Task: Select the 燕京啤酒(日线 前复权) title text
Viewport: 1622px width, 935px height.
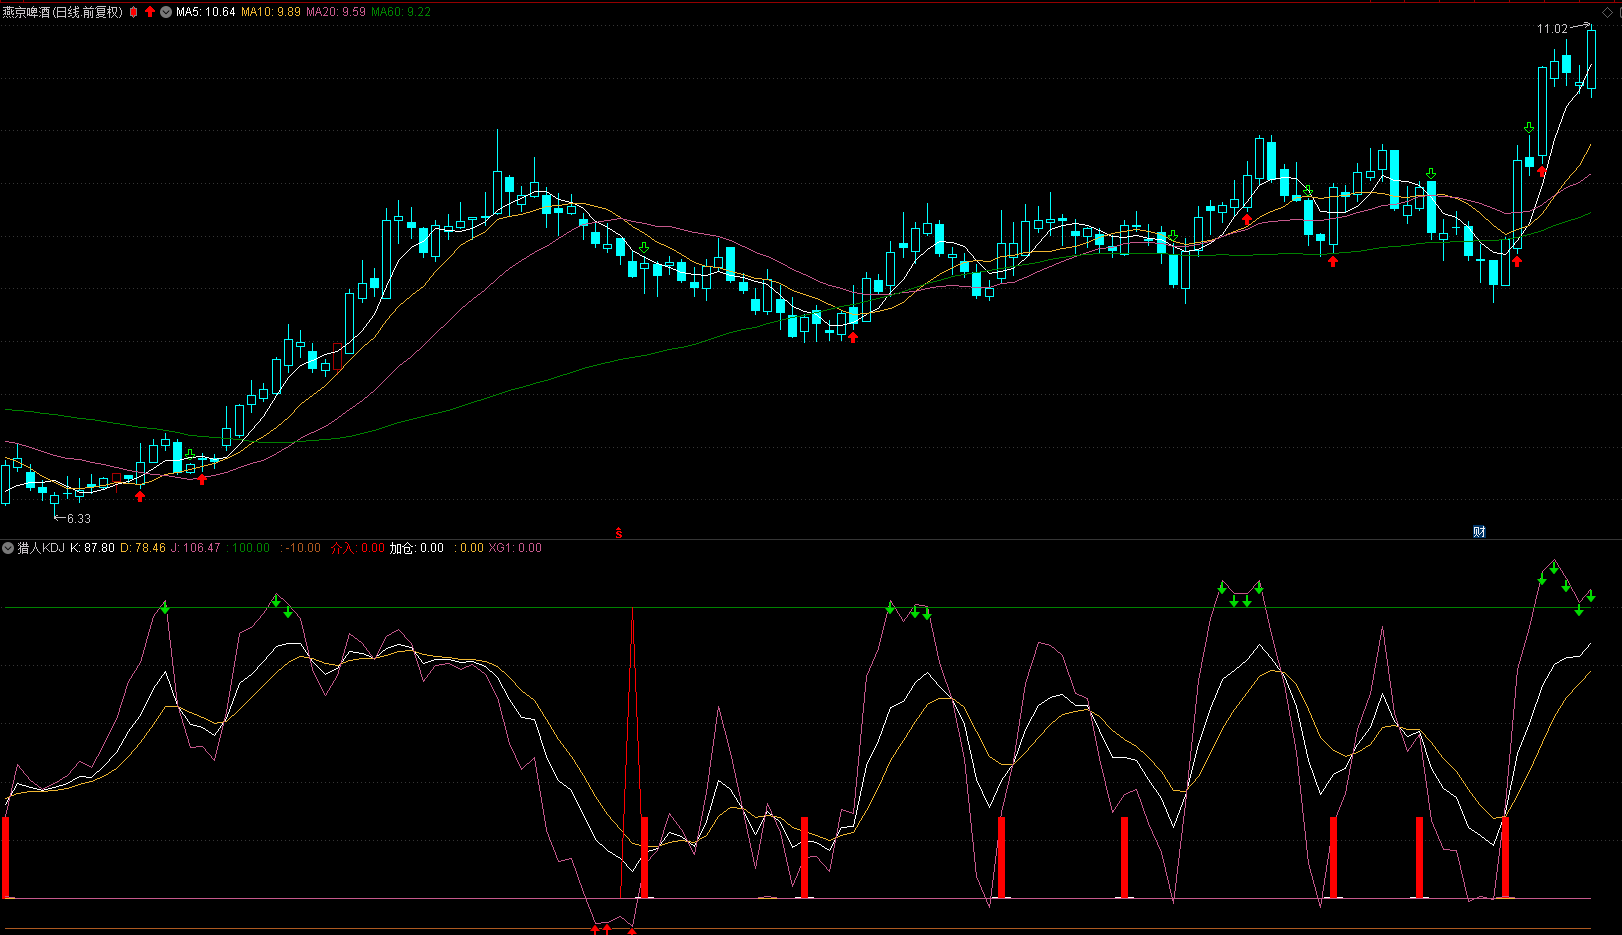Action: click(x=62, y=12)
